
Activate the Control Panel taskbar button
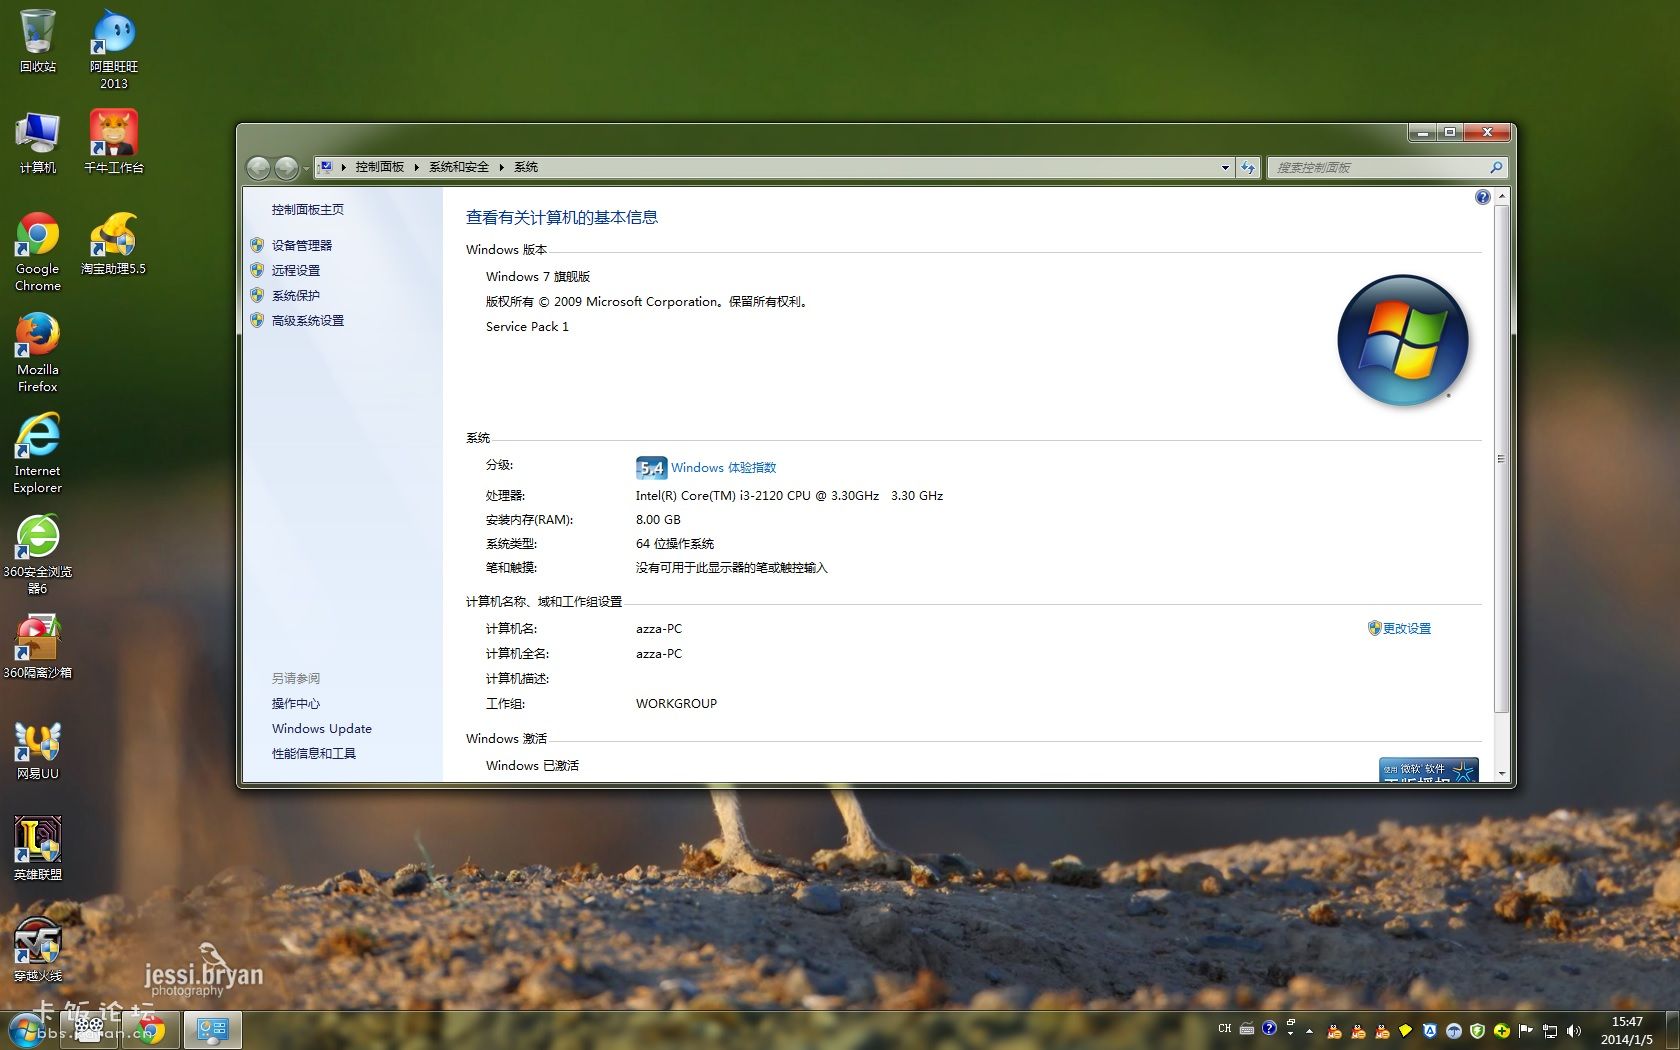click(212, 1030)
